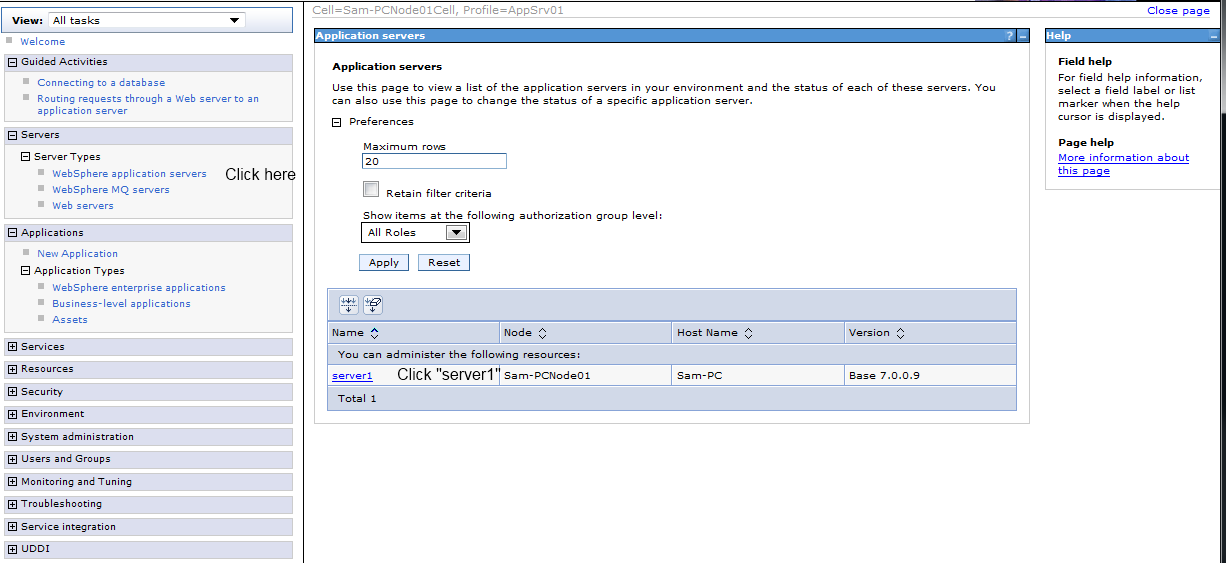Click the Maximum rows input field
The width and height of the screenshot is (1226, 563).
pyautogui.click(x=435, y=161)
